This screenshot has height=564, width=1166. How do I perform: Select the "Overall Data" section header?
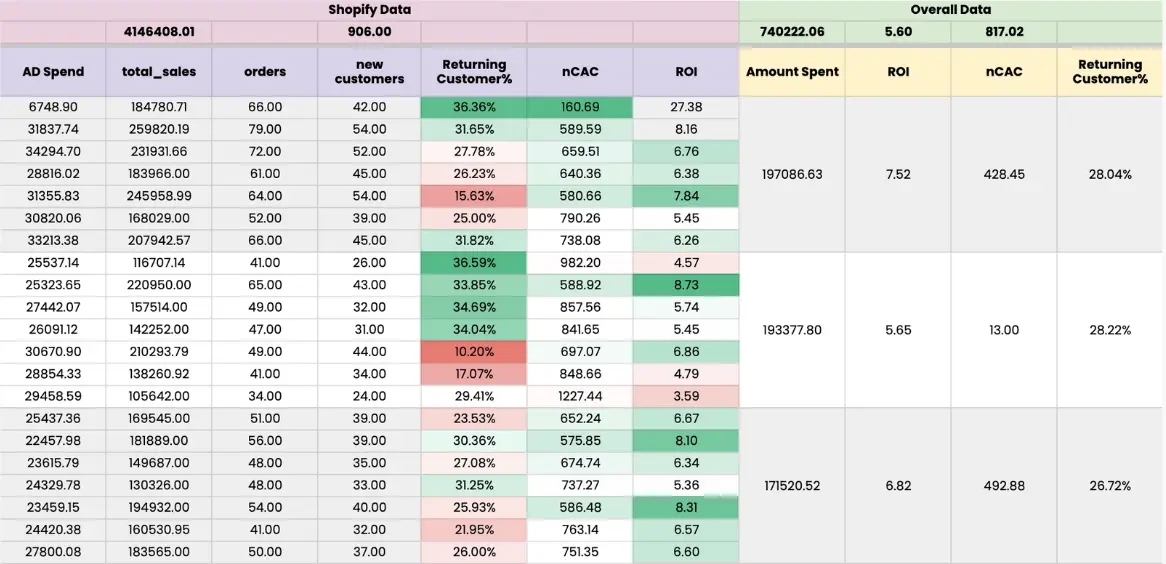(951, 10)
